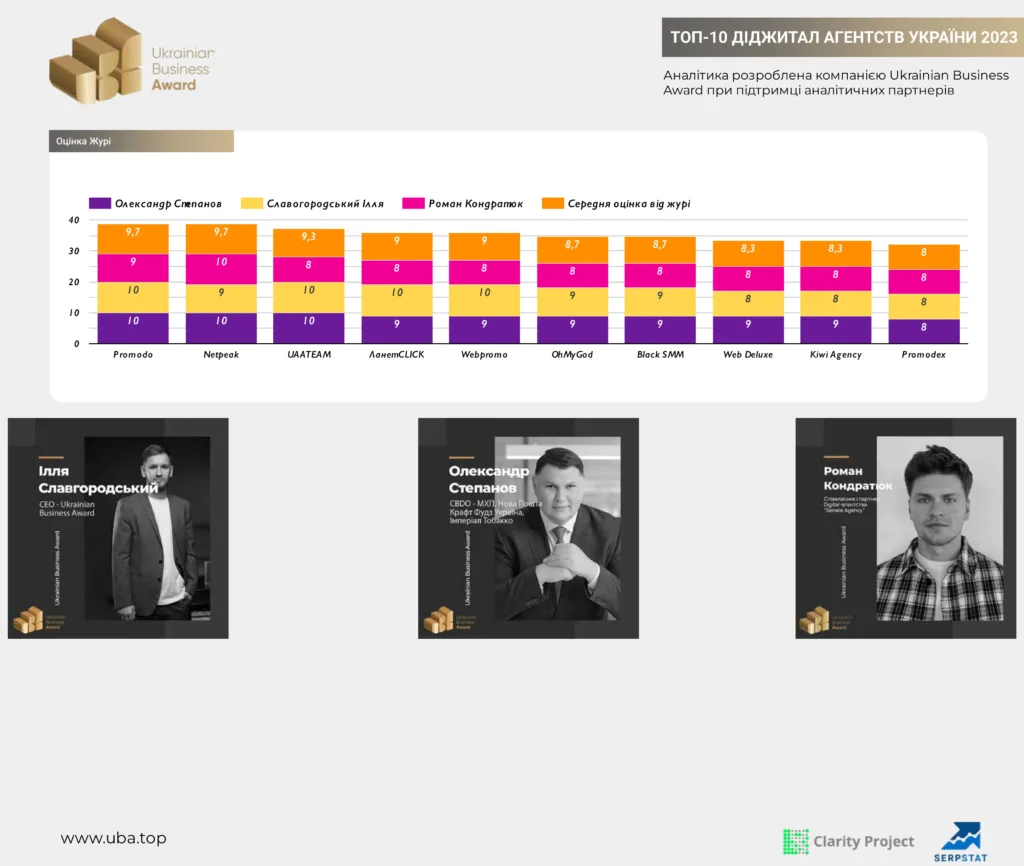This screenshot has width=1024, height=866.
Task: Click yellow legend swatch for Славогородський Ілля
Action: pyautogui.click(x=252, y=203)
